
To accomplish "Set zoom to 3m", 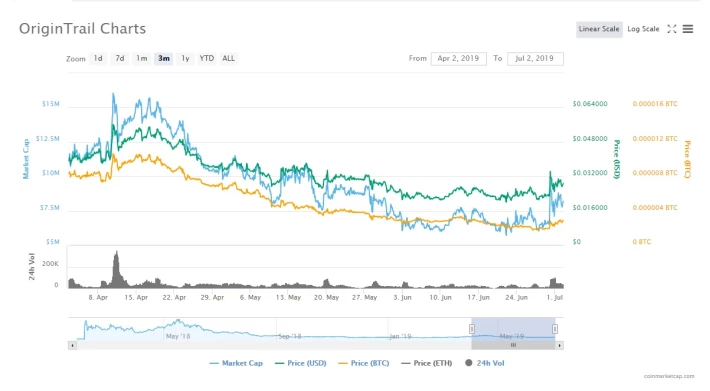I will [x=163, y=58].
